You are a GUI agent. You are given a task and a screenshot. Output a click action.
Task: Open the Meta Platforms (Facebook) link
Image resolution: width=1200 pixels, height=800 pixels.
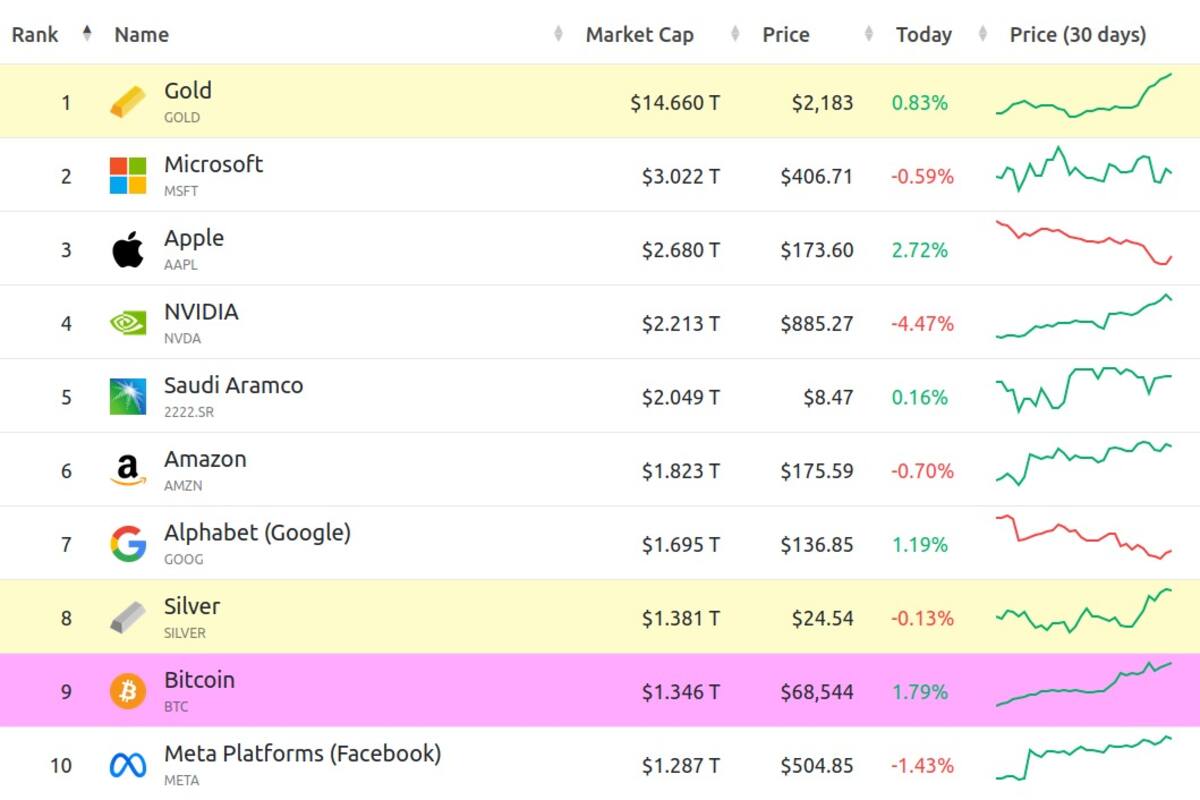(302, 753)
